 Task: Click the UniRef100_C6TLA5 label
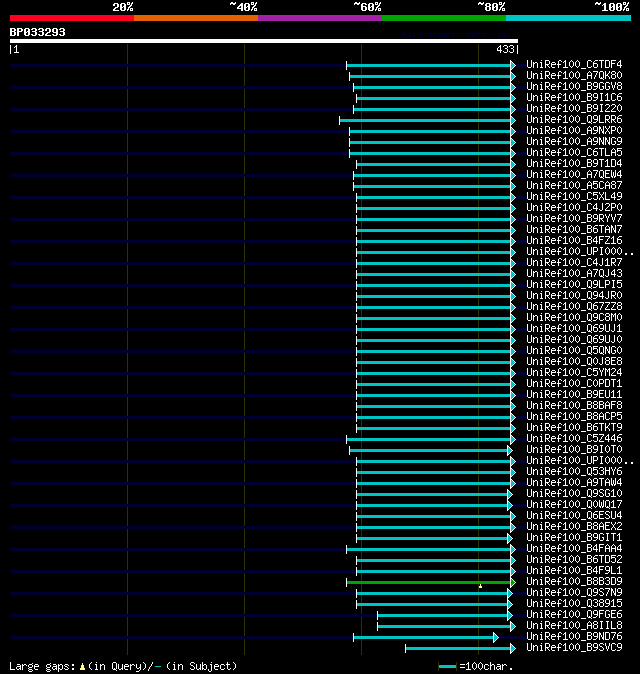[x=574, y=153]
